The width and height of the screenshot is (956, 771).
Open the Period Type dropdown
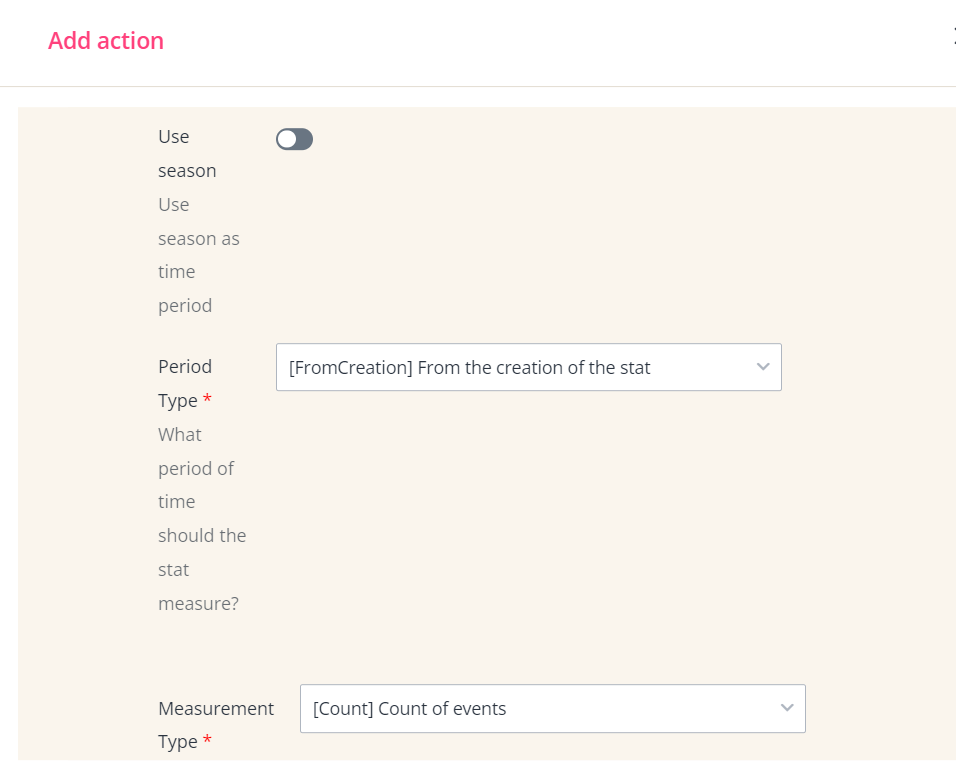coord(528,367)
